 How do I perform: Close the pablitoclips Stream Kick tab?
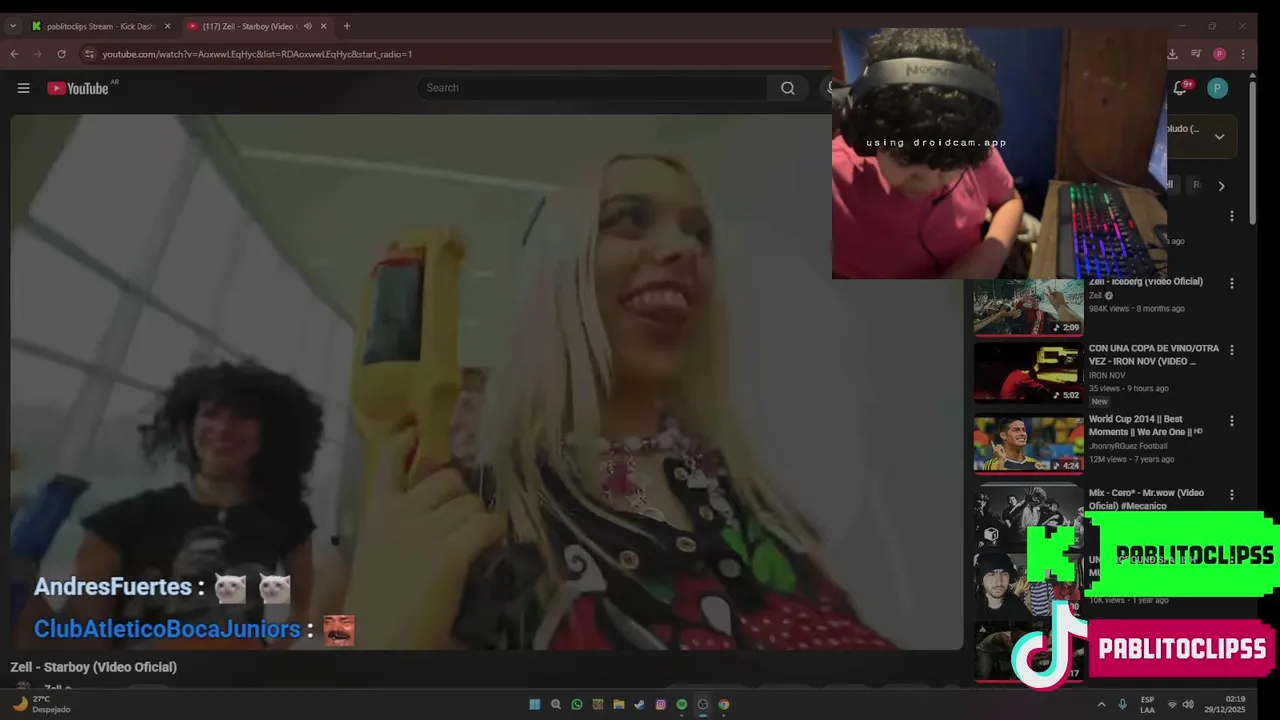[167, 26]
